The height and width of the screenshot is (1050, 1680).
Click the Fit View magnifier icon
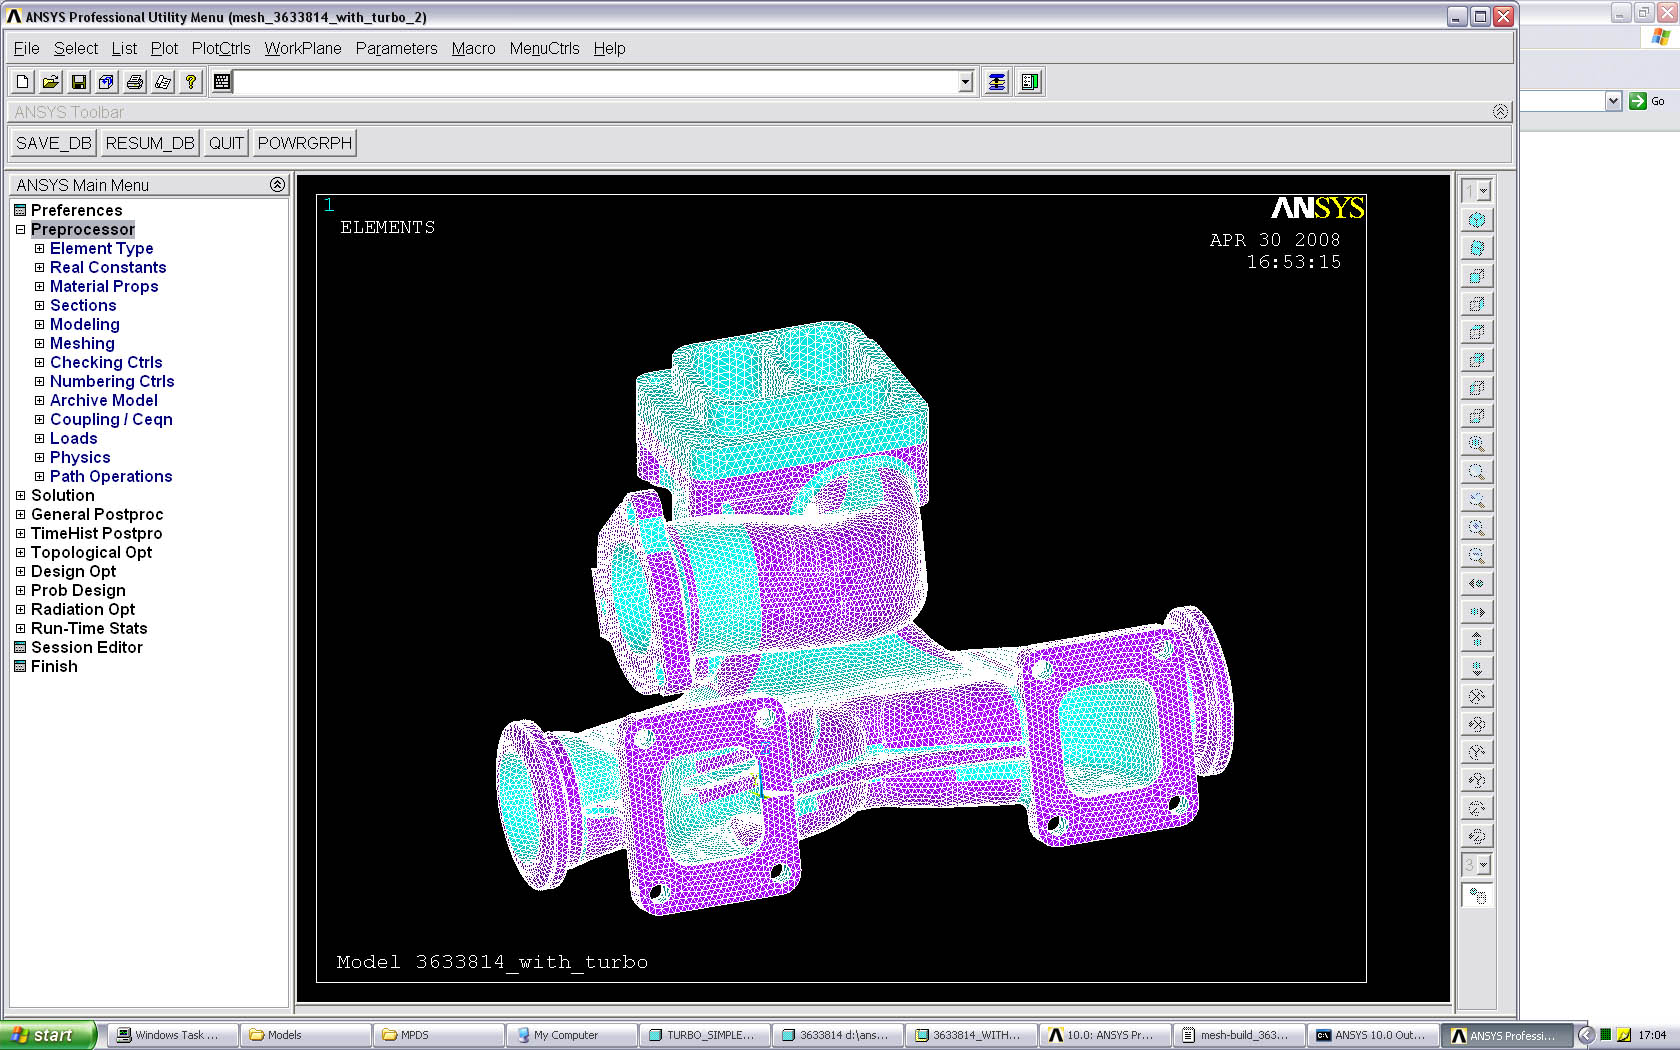tap(1477, 444)
